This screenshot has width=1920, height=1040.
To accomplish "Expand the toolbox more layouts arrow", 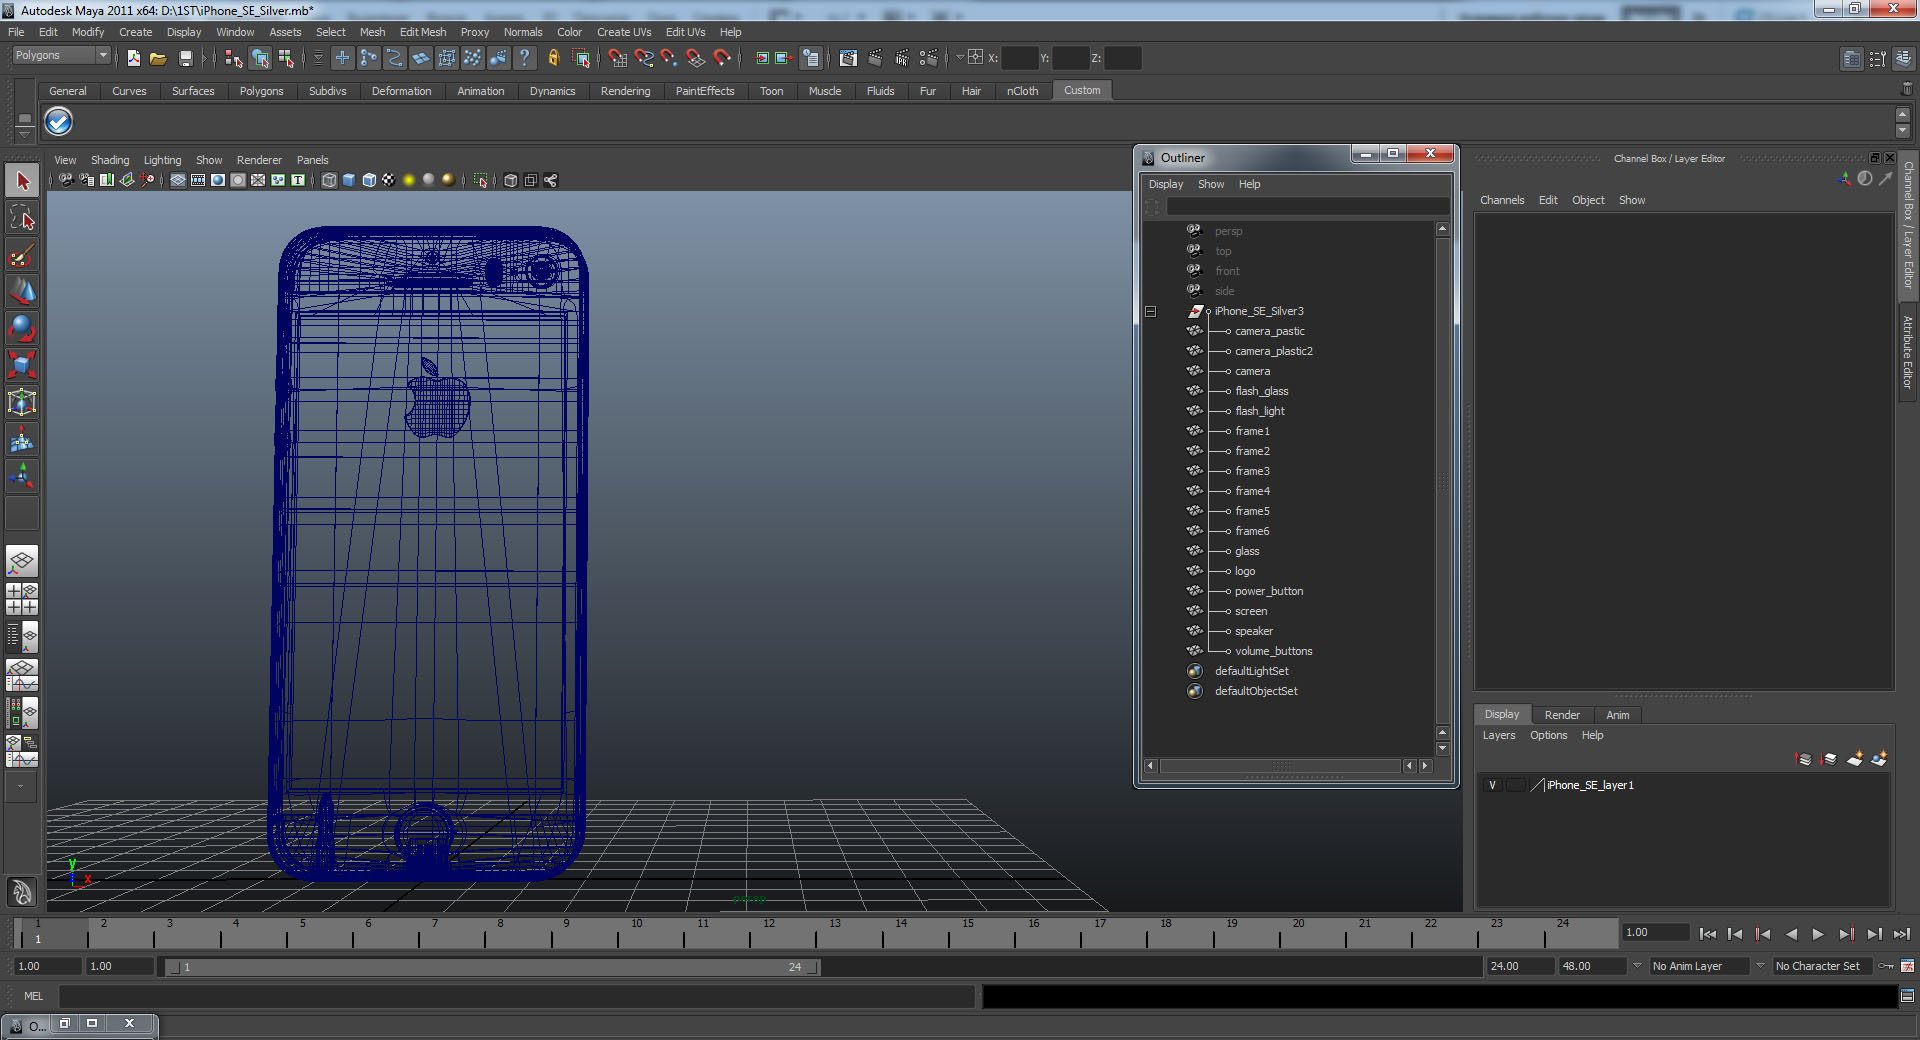I will 21,786.
